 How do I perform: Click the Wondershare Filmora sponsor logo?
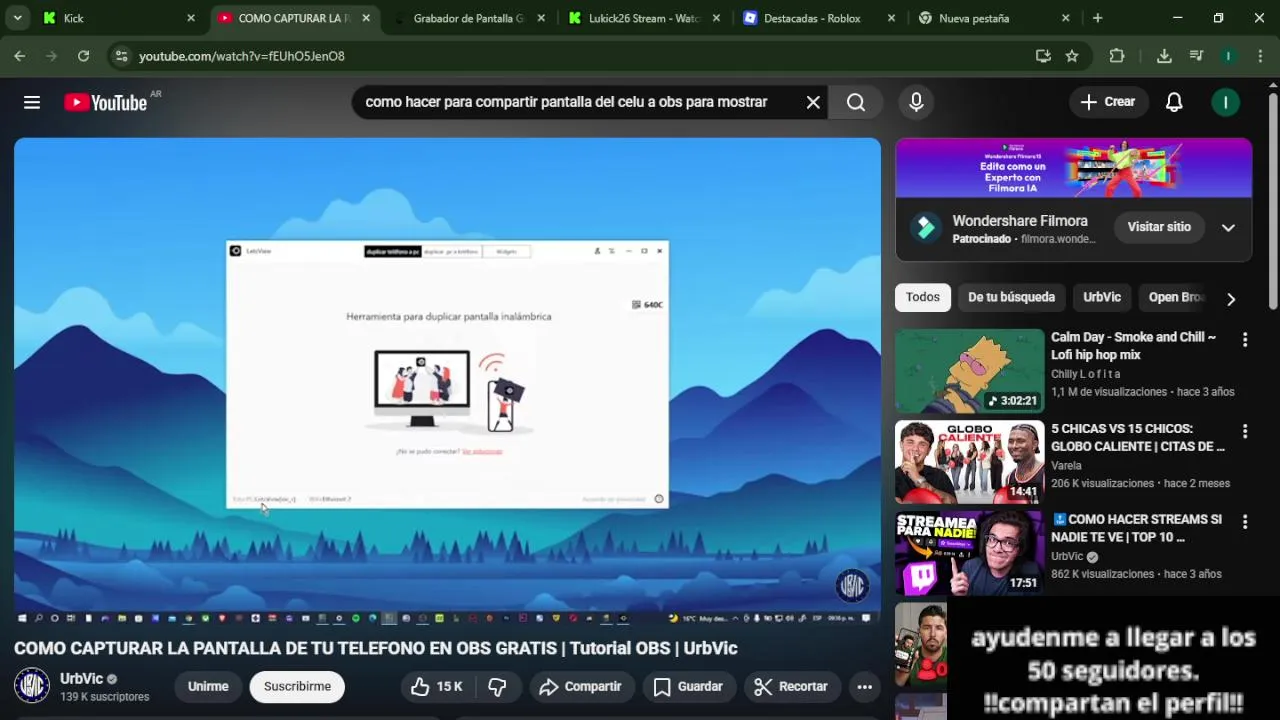click(926, 227)
